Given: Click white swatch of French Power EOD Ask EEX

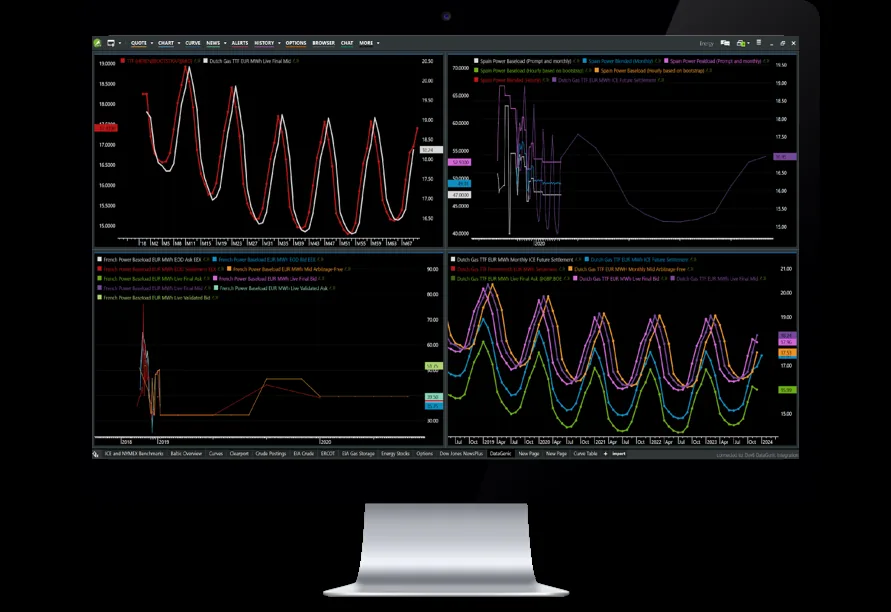Looking at the screenshot, I should tap(99, 259).
